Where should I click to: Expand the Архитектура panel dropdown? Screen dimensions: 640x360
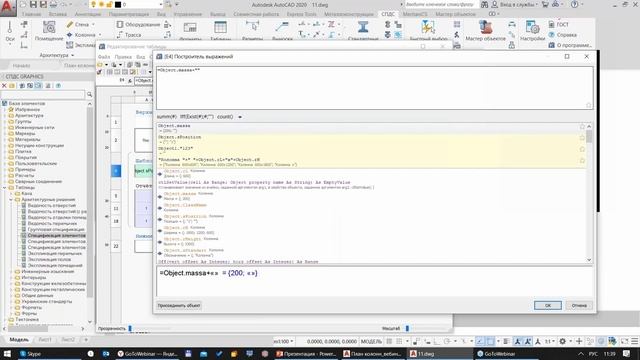73,55
